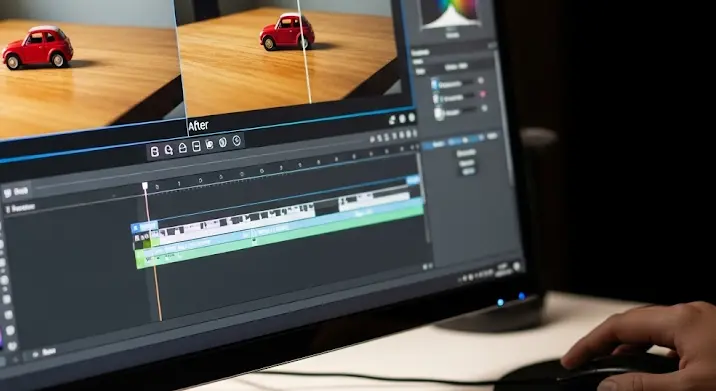Image resolution: width=716 pixels, height=391 pixels.
Task: Click the before/after split divider line in the preview
Action: tap(304, 51)
